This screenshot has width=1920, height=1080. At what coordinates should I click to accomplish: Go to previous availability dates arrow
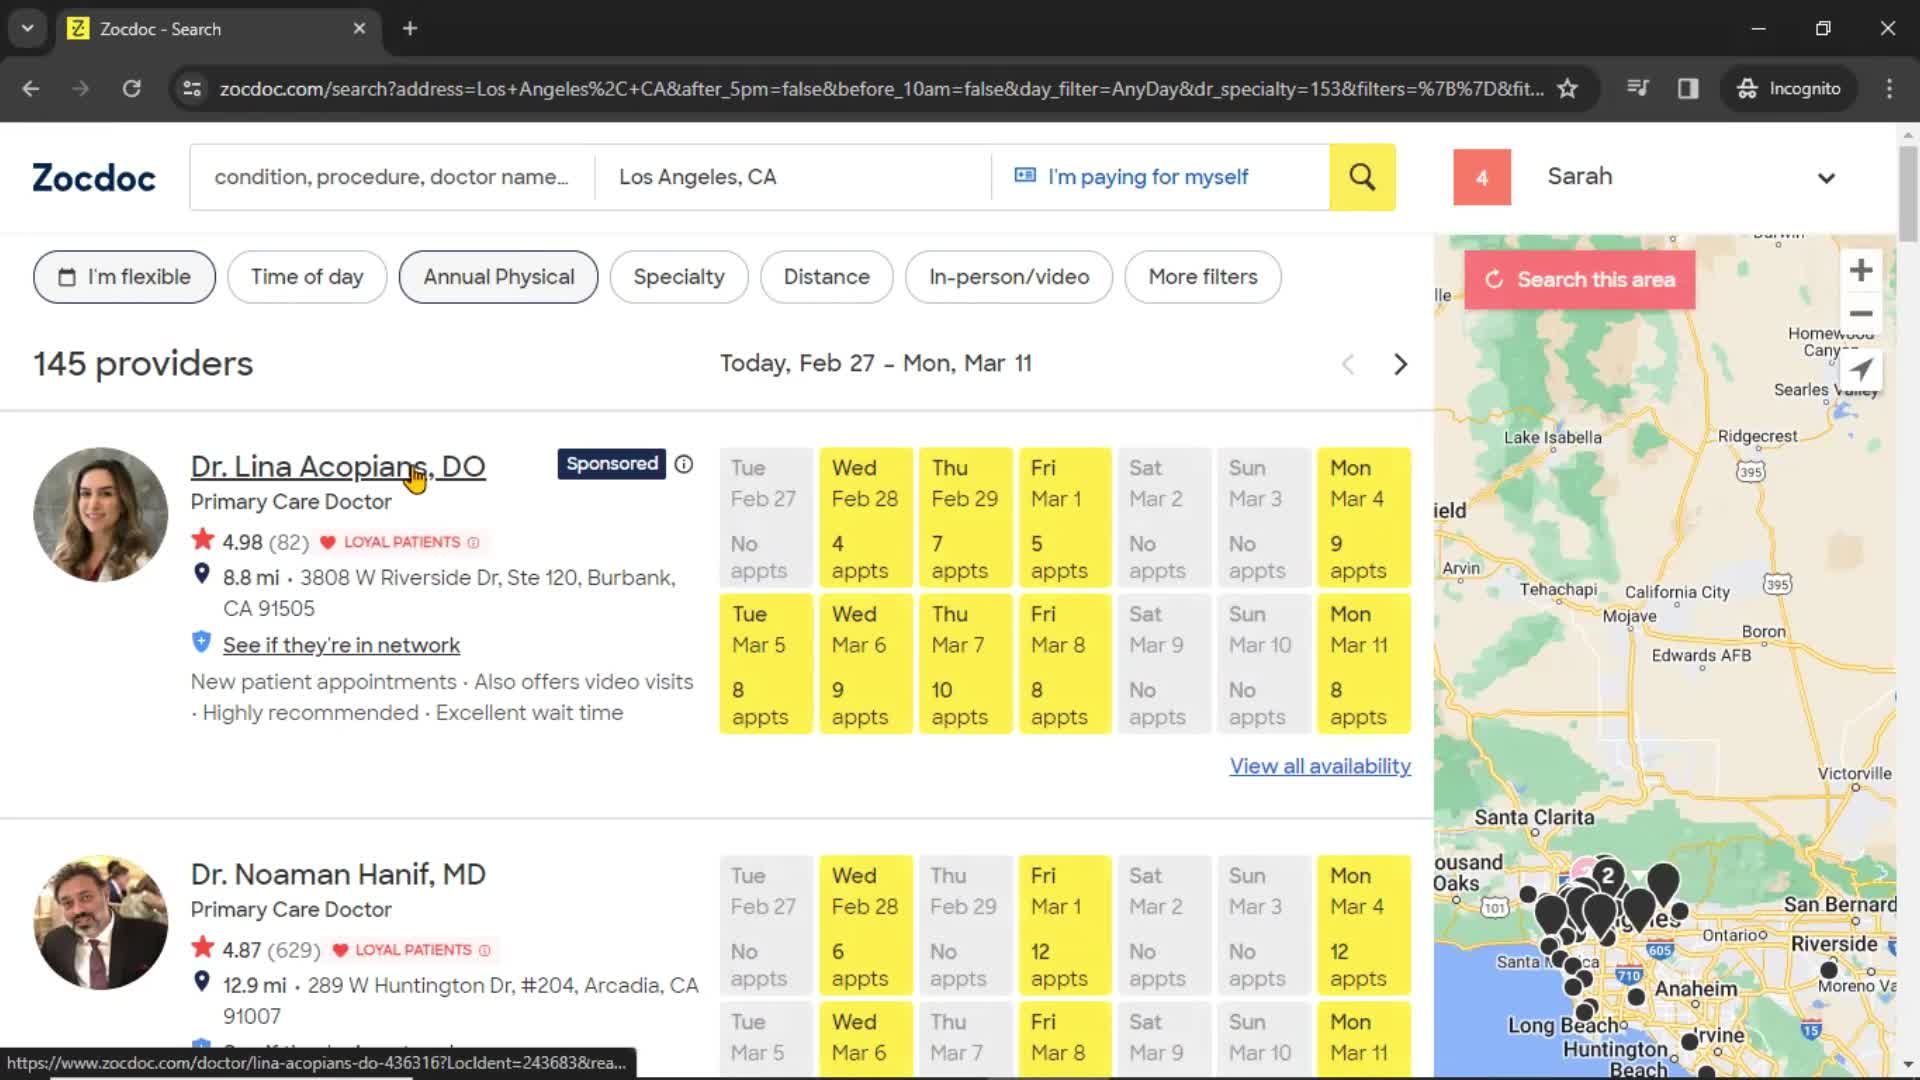point(1348,364)
